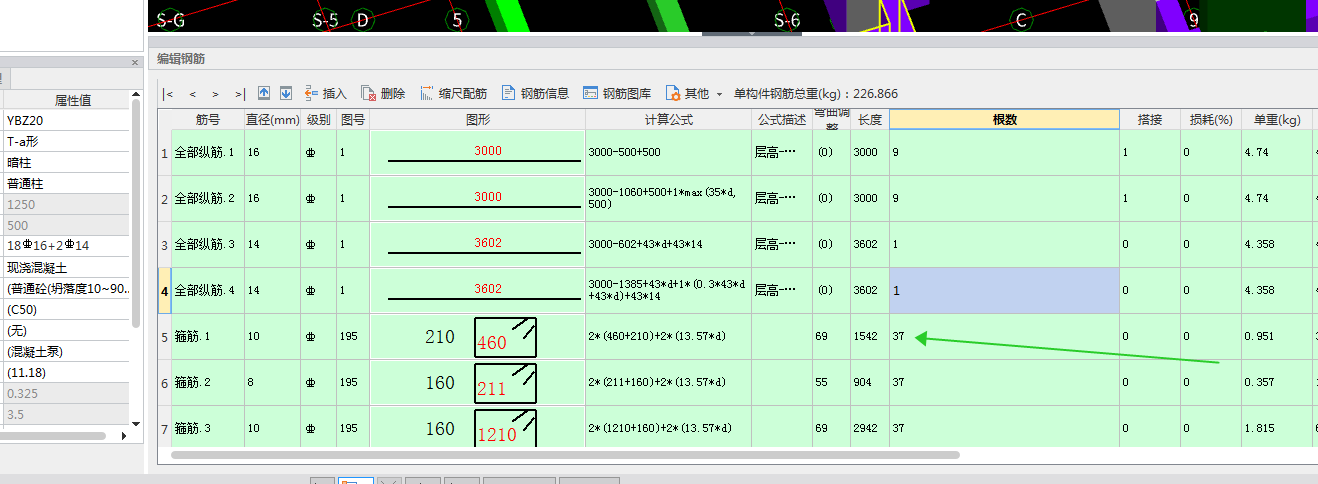Click formula 3000-500+500 cell
Screen dimensions: 1318x484
(668, 153)
